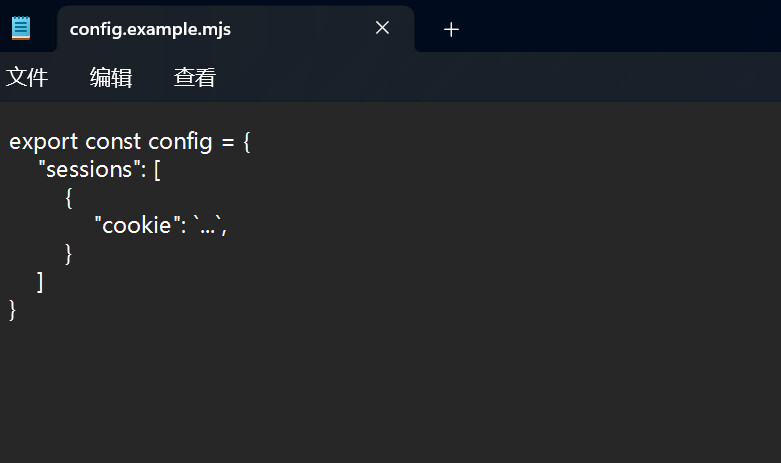Click the "const" keyword in first line
This screenshot has width=781, height=463.
tap(113, 141)
